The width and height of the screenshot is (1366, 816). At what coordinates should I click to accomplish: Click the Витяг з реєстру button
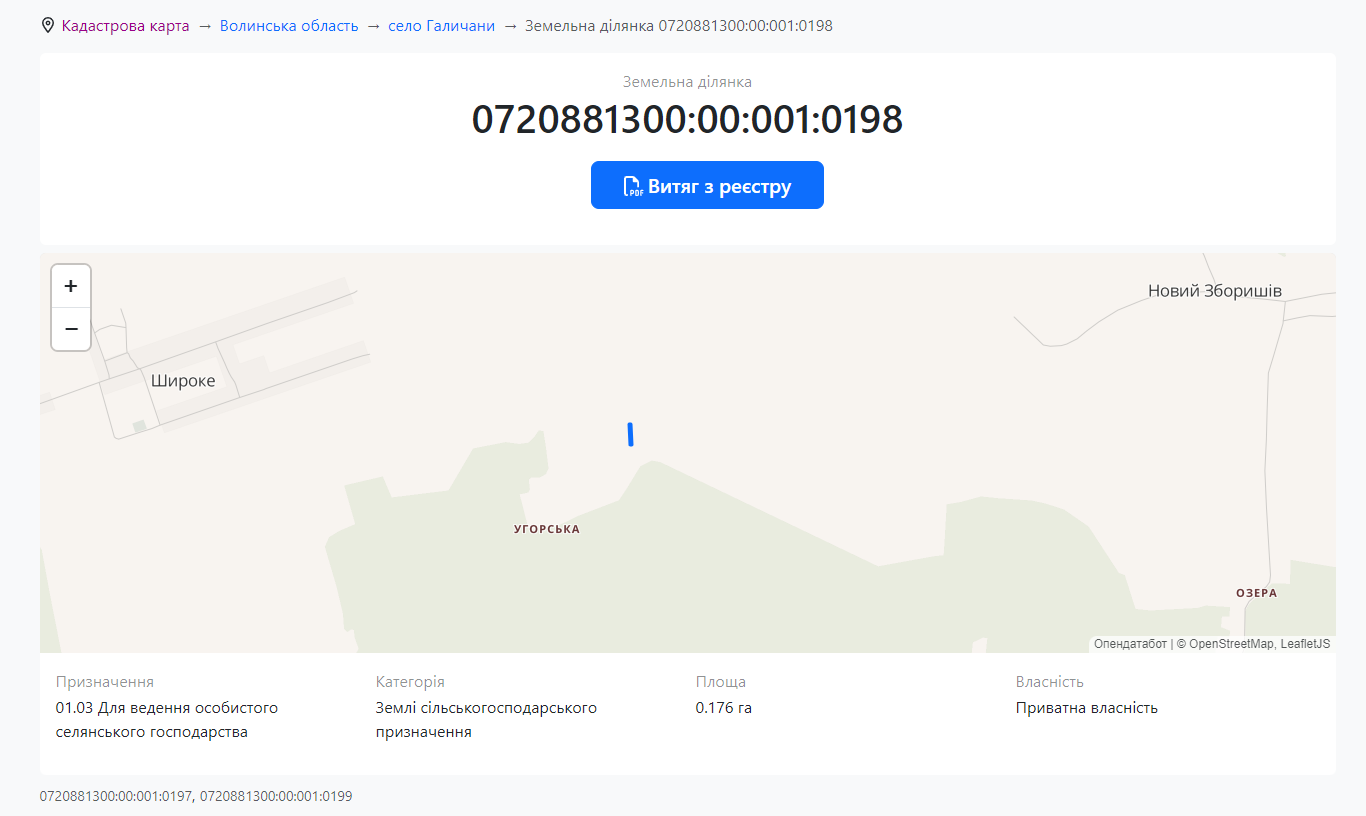pos(707,186)
